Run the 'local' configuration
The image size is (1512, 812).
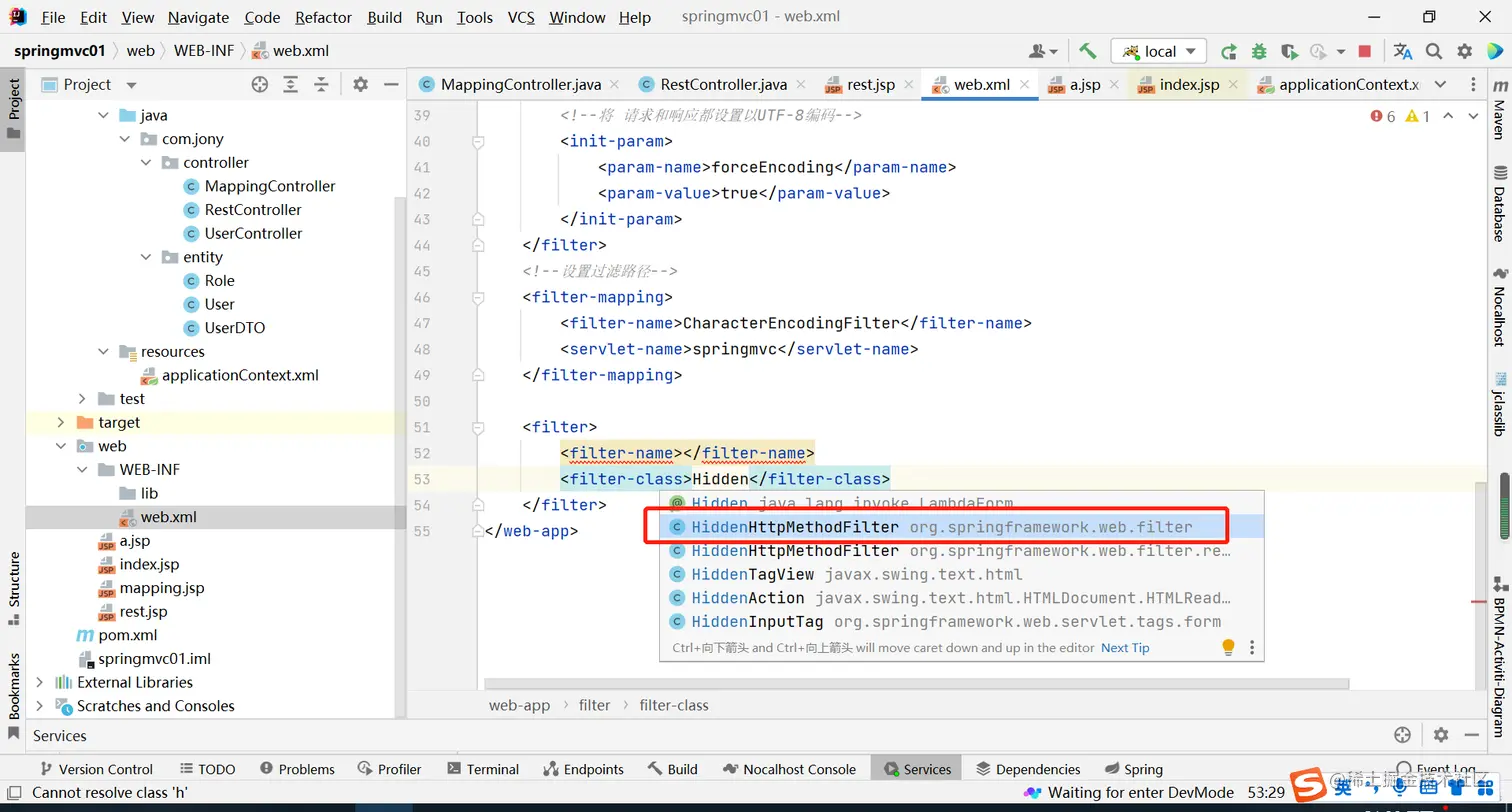click(x=1229, y=51)
